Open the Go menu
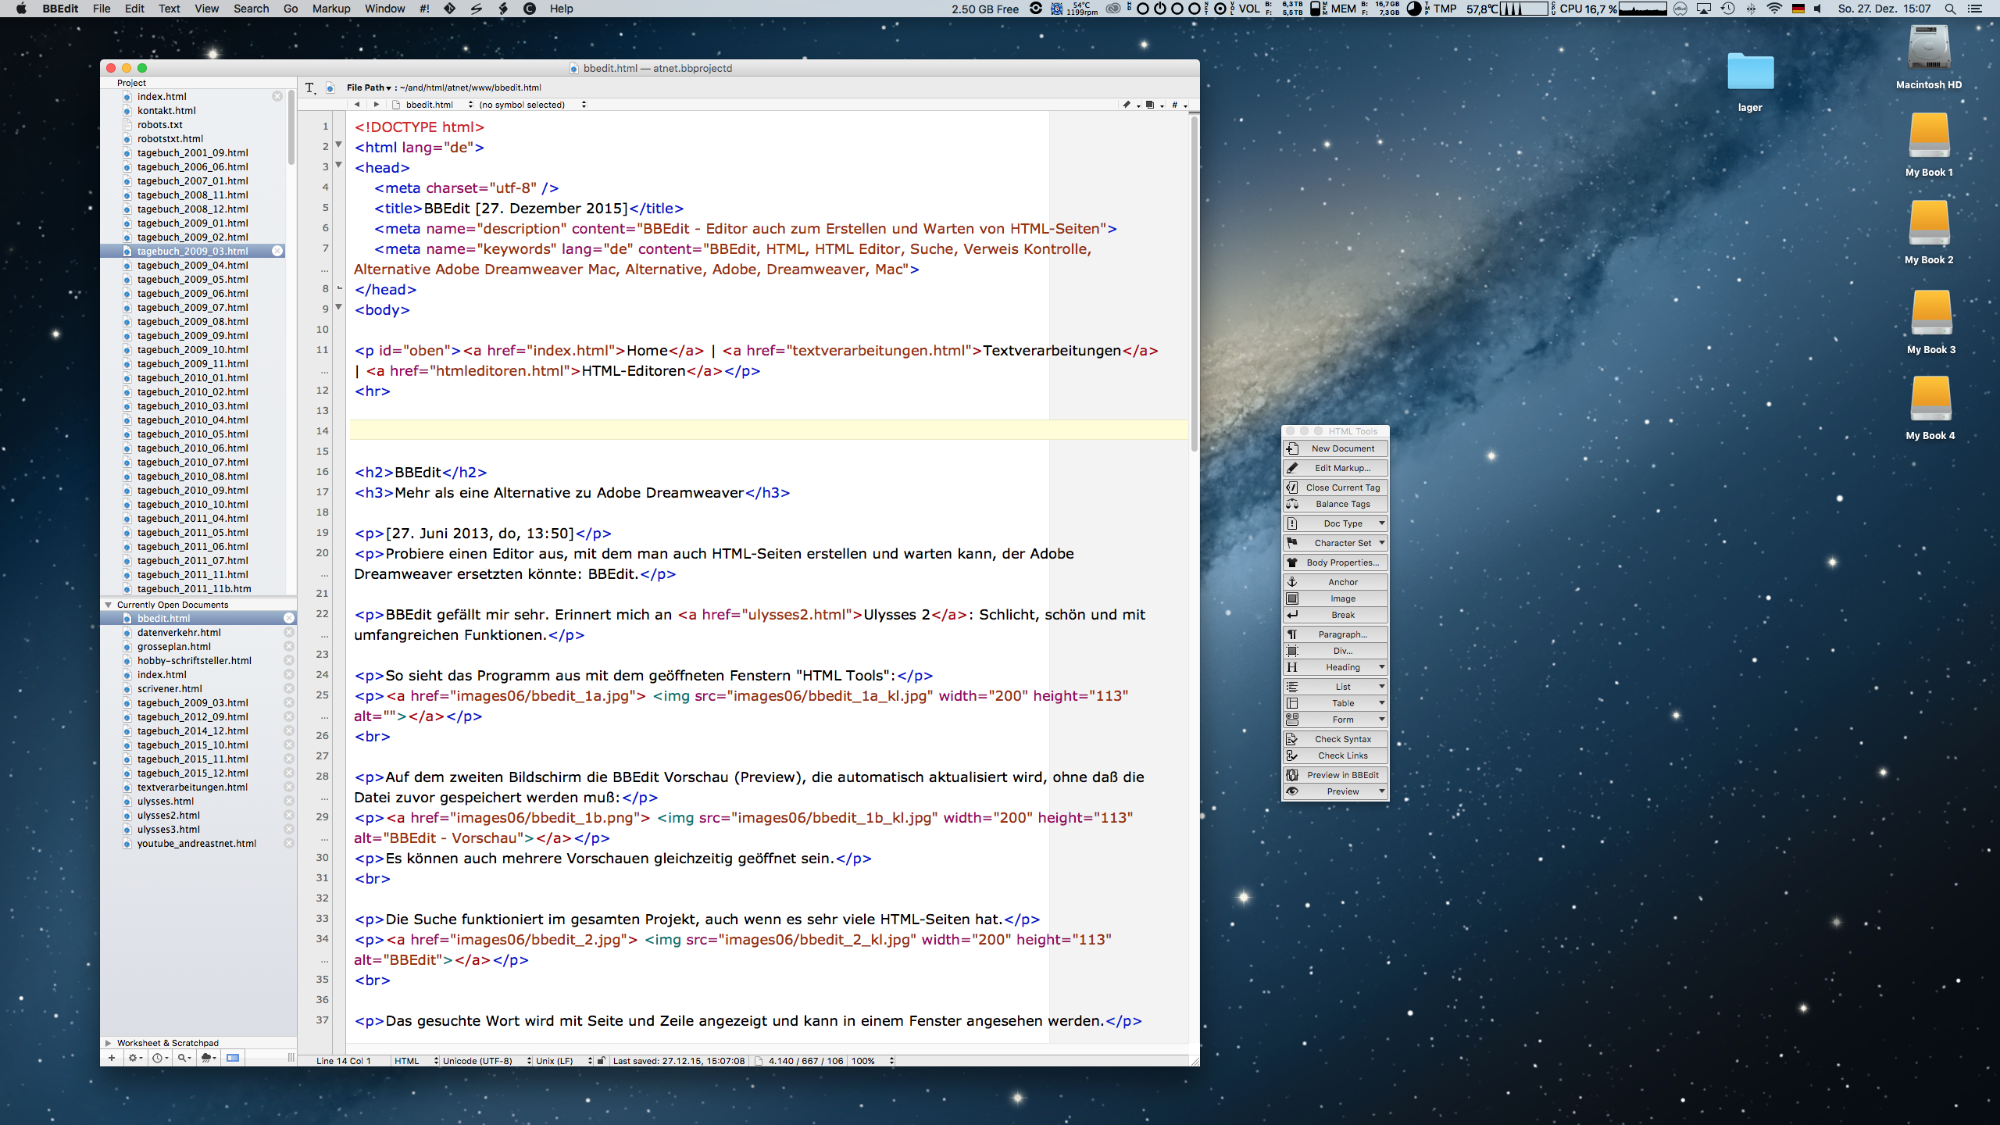Image resolution: width=2000 pixels, height=1125 pixels. pos(291,9)
